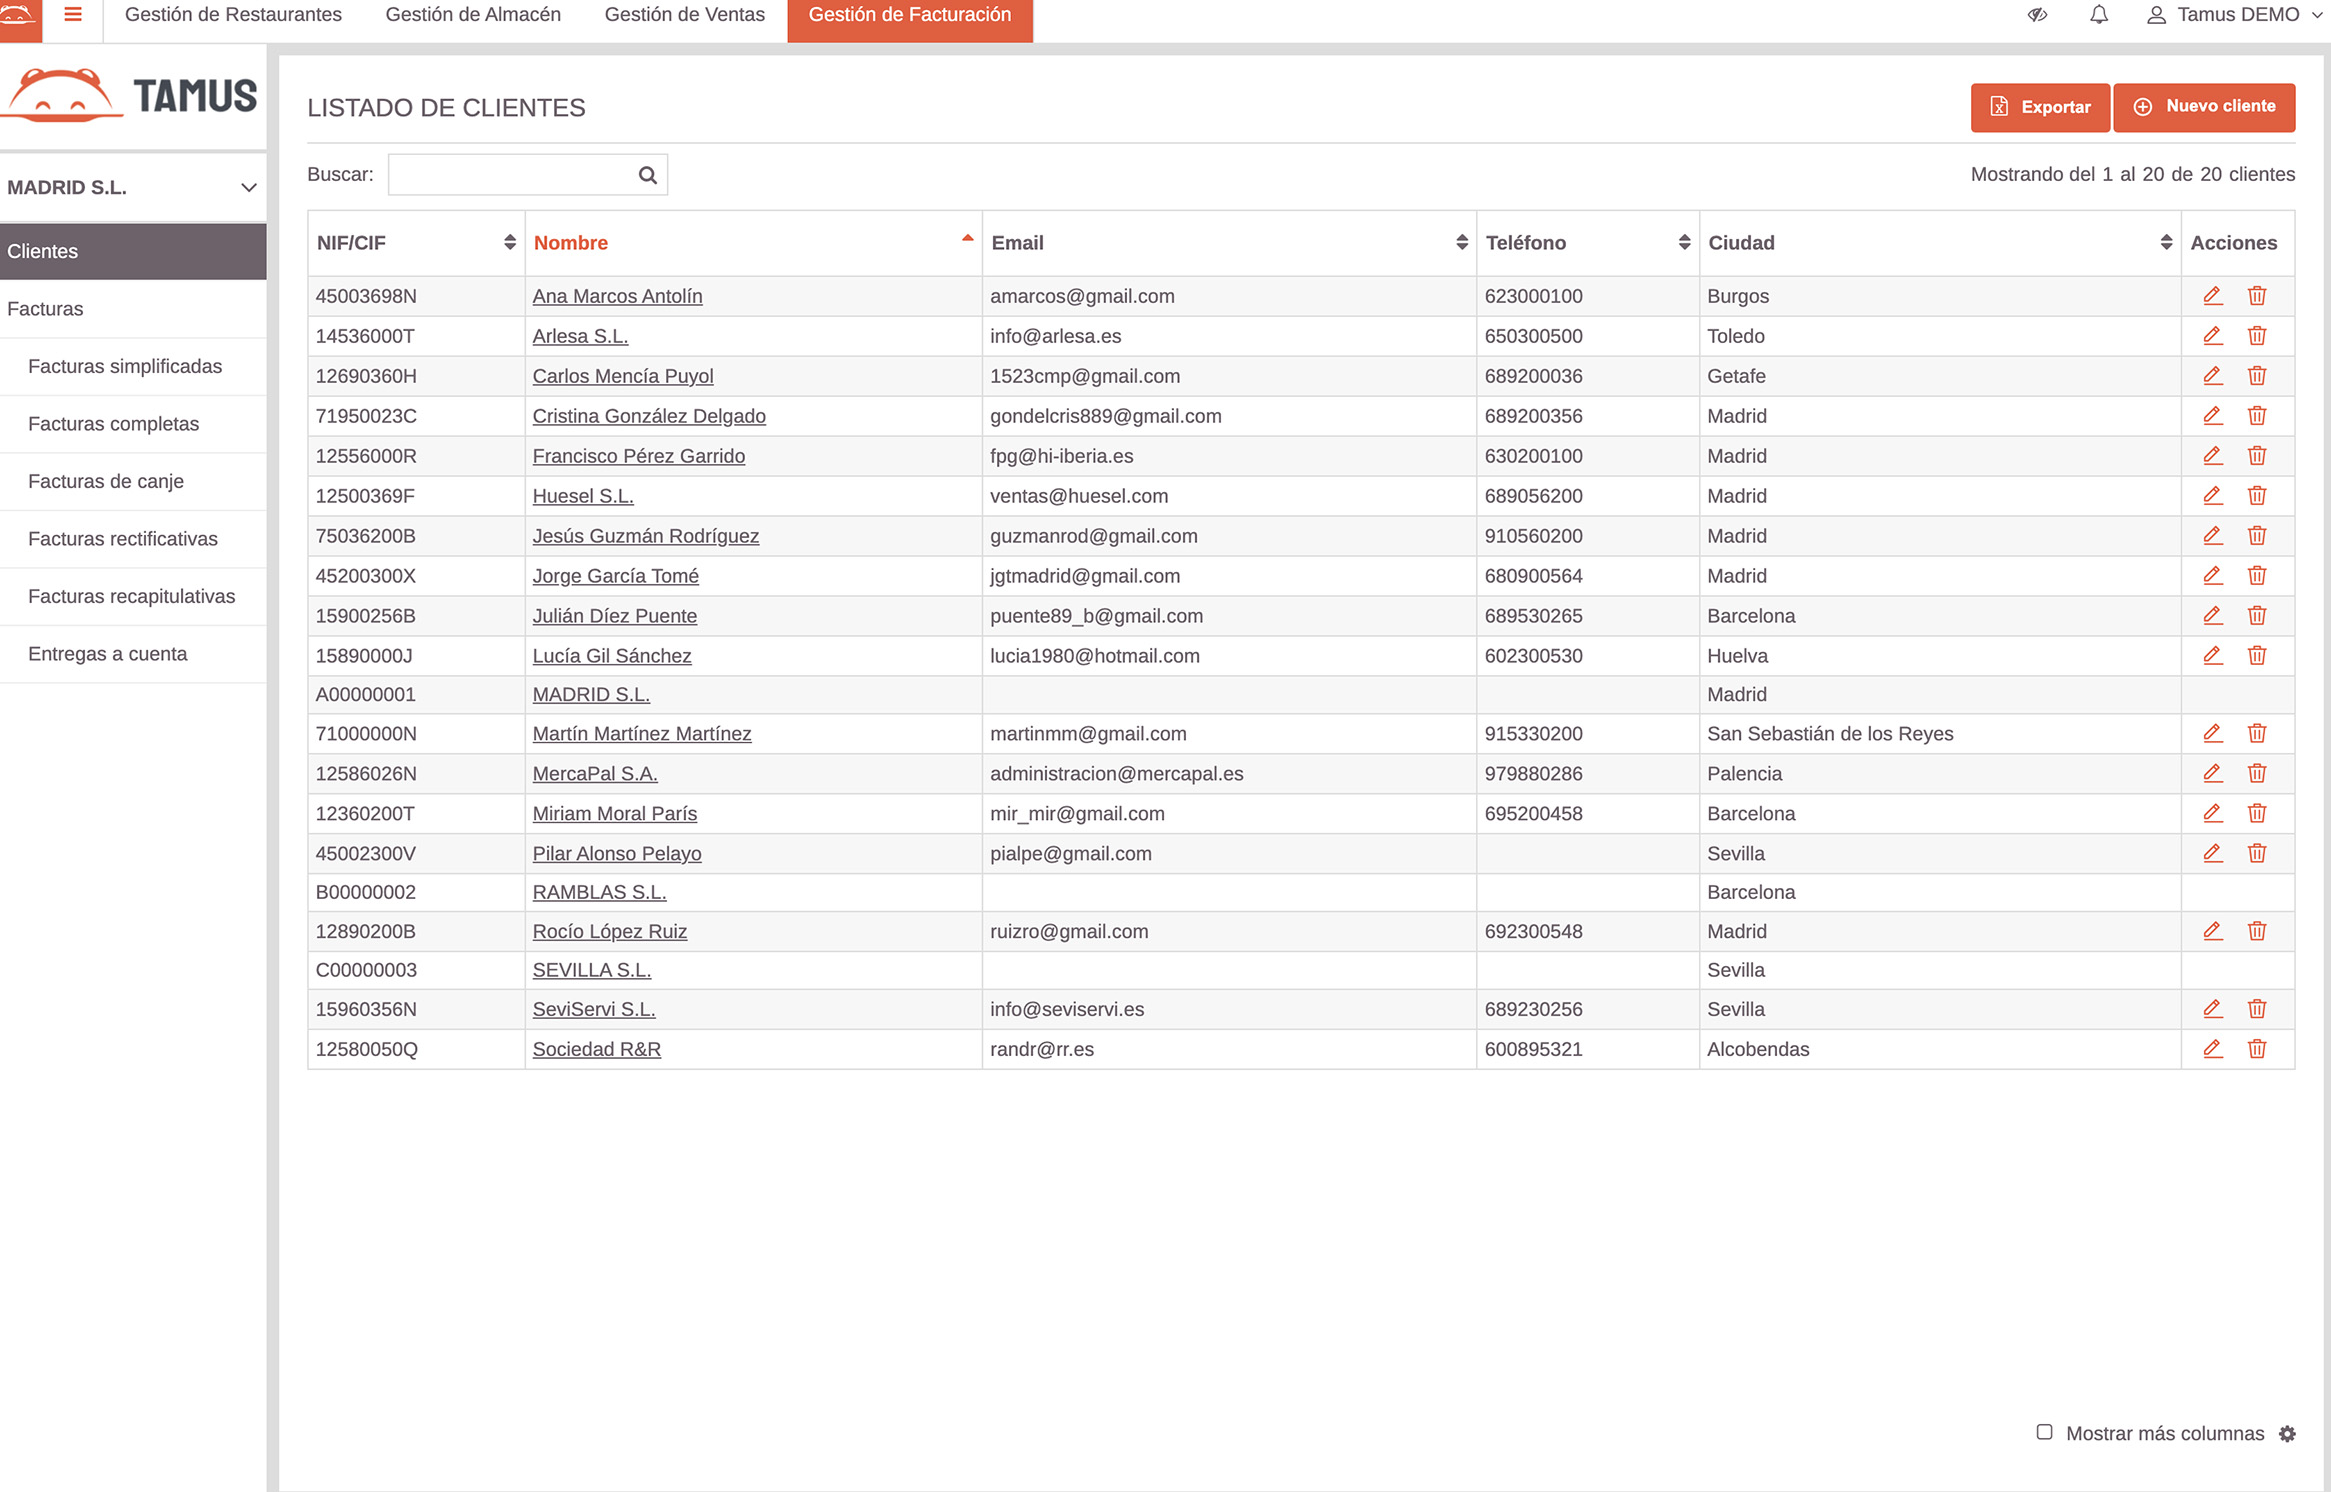Enable Mostrar más columnas checkbox
The image size is (2331, 1492).
pyautogui.click(x=2044, y=1432)
